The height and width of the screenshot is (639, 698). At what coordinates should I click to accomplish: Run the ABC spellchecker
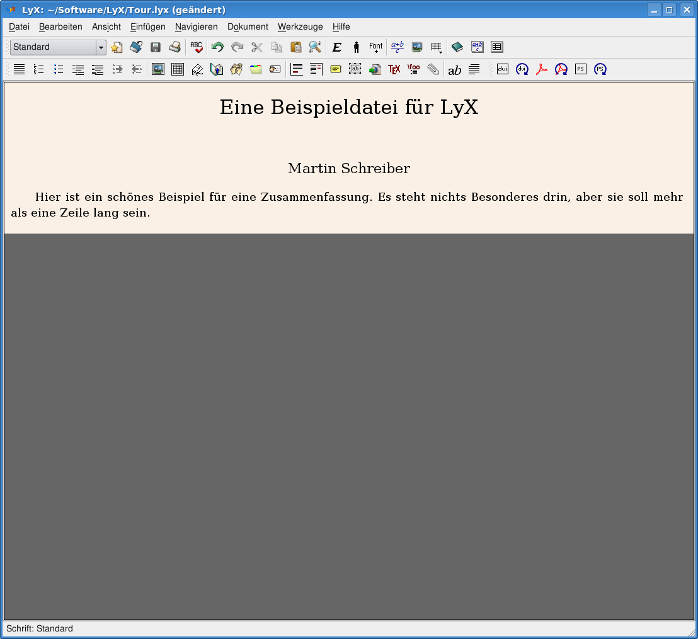point(196,47)
